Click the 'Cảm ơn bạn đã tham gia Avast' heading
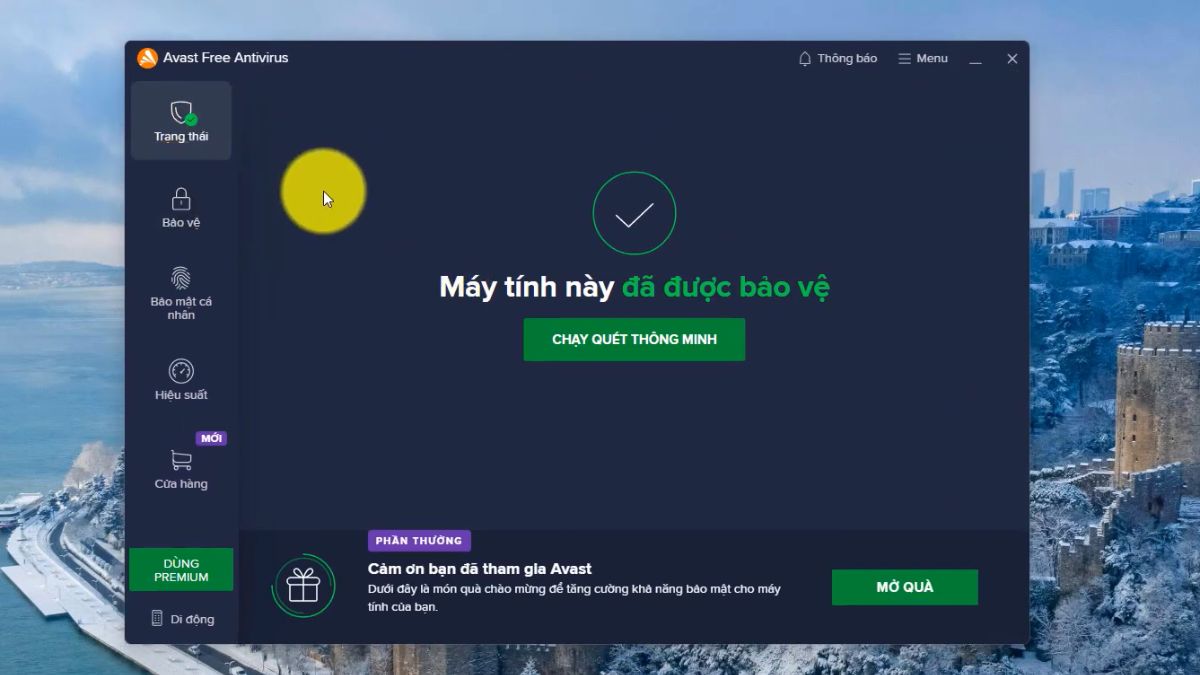The height and width of the screenshot is (675, 1200). [480, 568]
